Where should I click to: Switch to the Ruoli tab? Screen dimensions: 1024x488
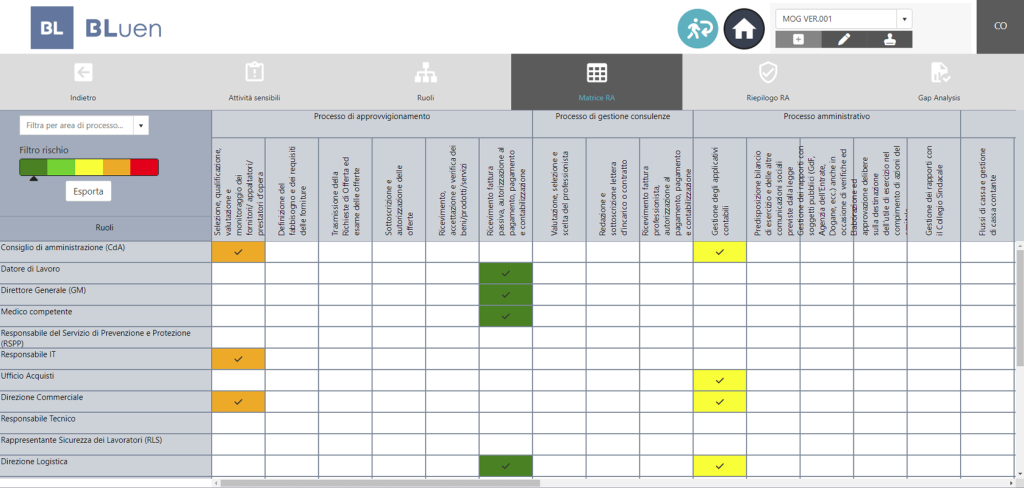425,82
